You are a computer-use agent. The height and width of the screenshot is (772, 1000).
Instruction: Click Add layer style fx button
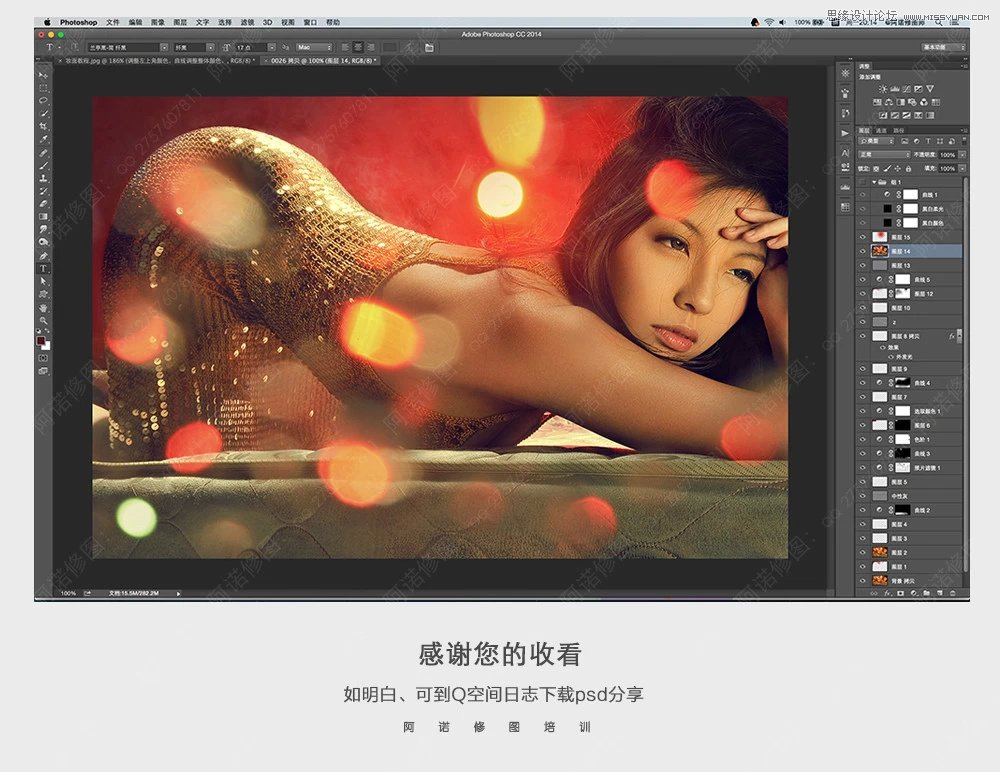pos(887,593)
